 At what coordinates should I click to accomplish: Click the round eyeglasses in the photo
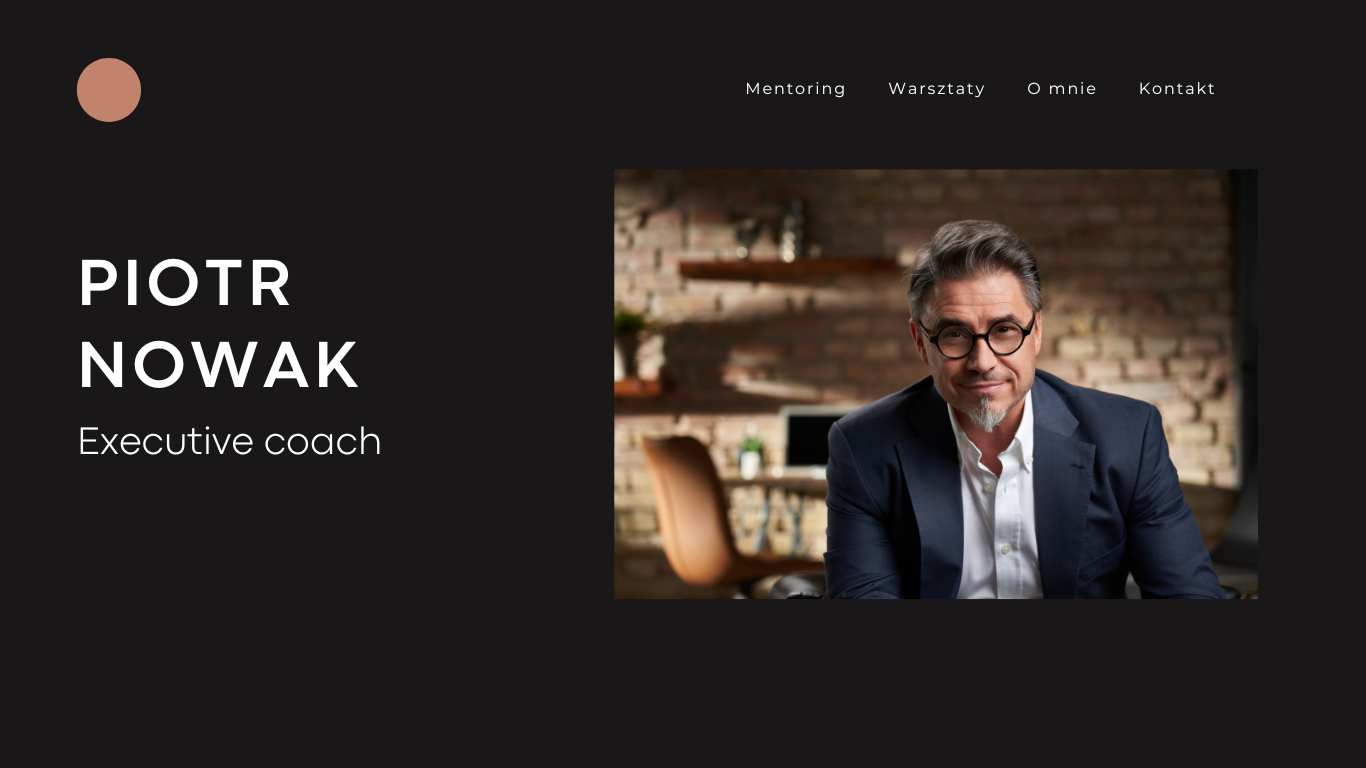point(977,337)
